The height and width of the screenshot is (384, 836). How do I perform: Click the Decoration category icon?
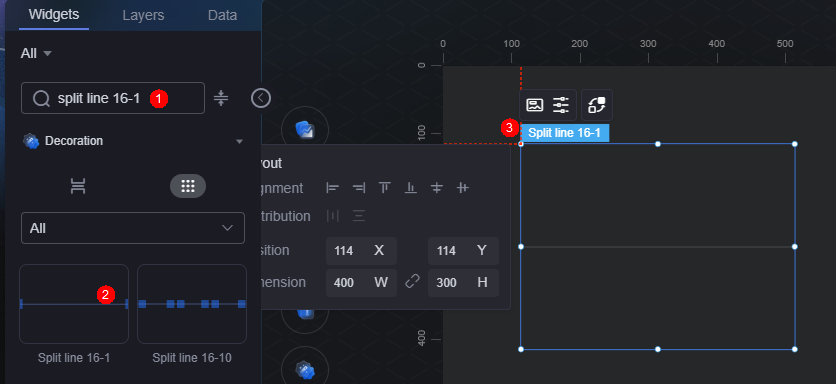(31, 141)
